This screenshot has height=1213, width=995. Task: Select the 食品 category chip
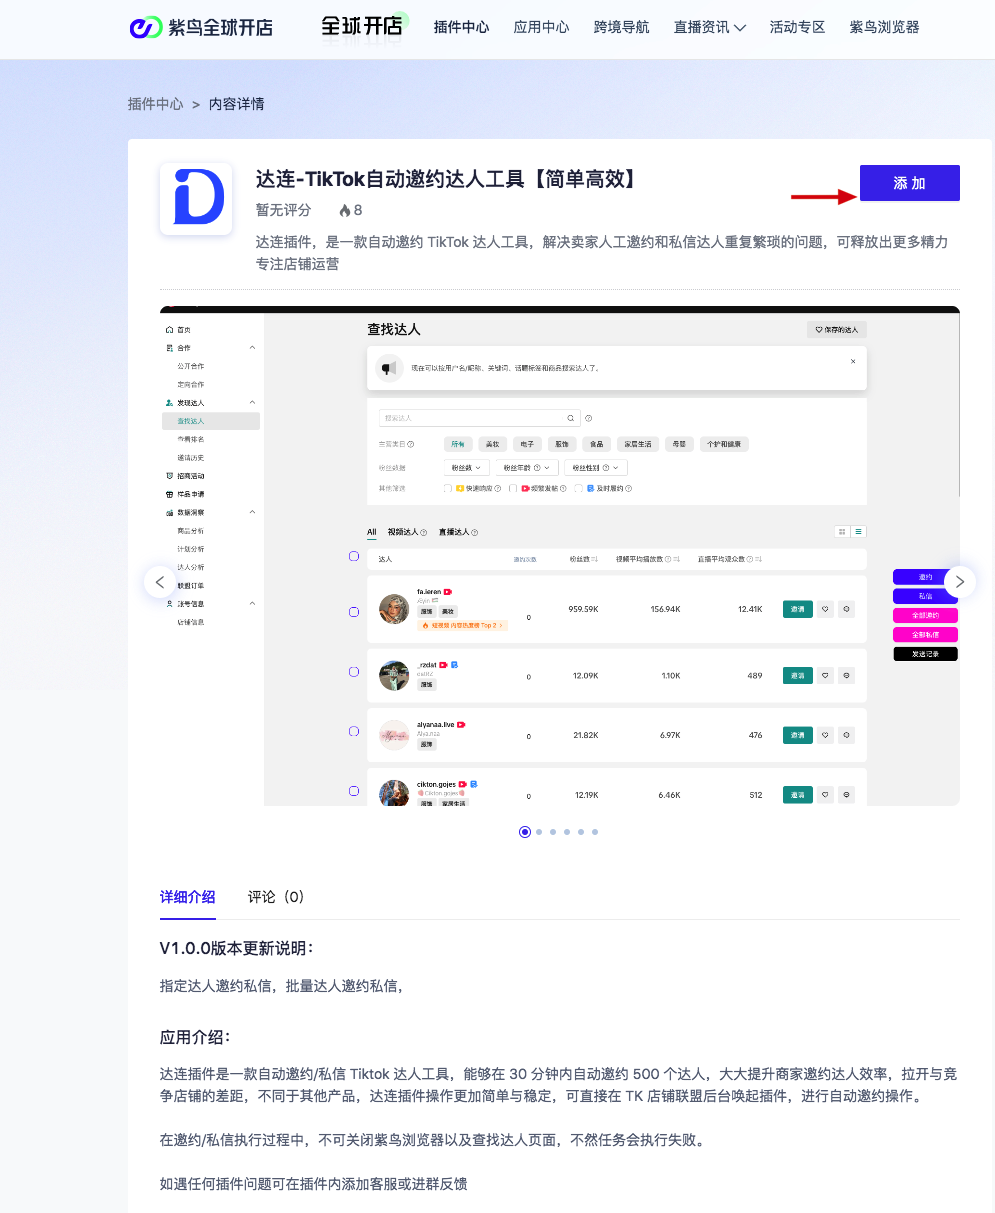[x=595, y=444]
